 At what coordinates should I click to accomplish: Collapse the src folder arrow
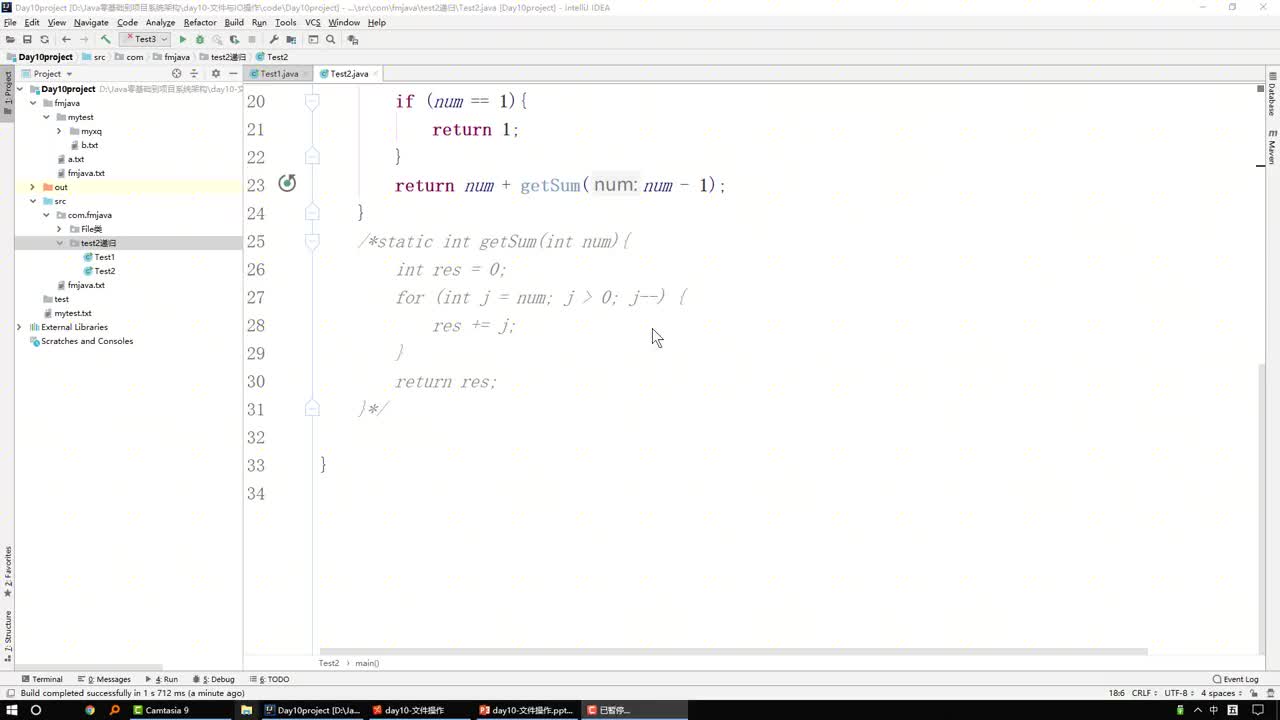32,201
